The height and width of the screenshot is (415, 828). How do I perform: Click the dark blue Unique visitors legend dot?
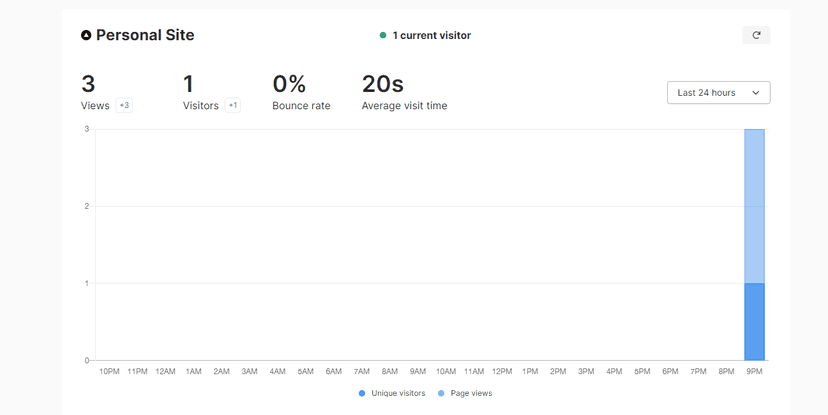click(x=362, y=393)
